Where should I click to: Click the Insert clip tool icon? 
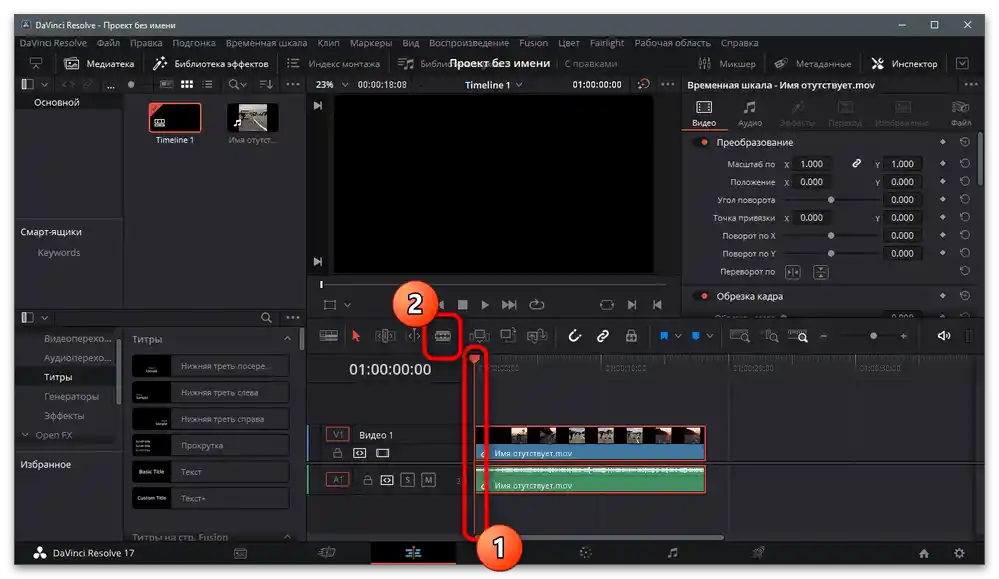(x=479, y=336)
